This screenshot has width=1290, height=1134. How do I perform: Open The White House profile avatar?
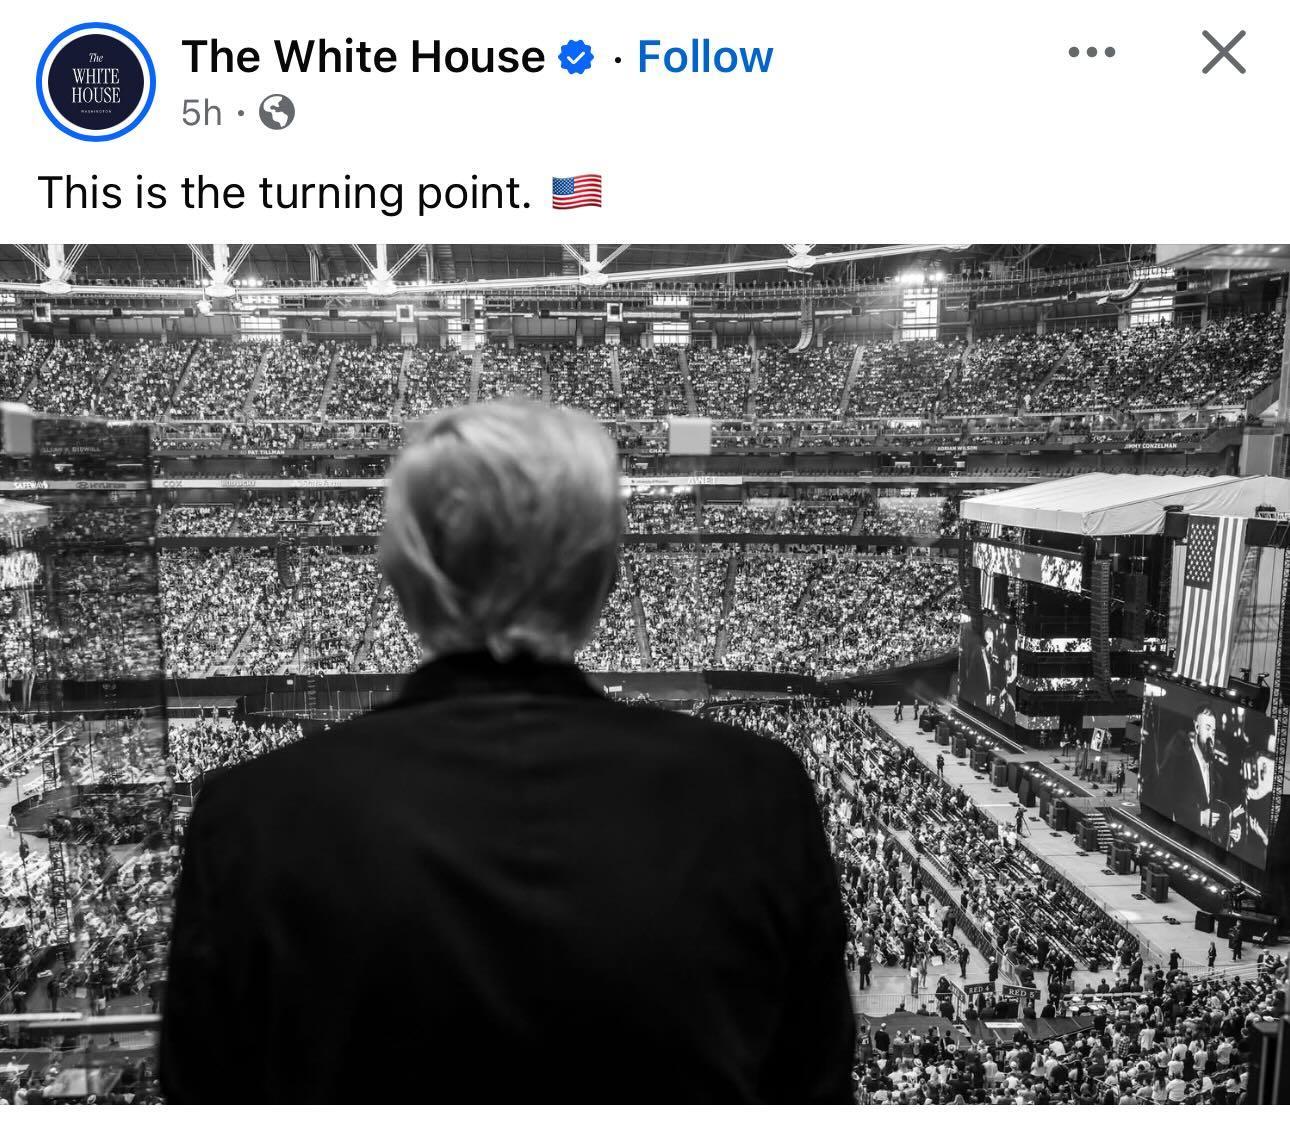(x=95, y=83)
